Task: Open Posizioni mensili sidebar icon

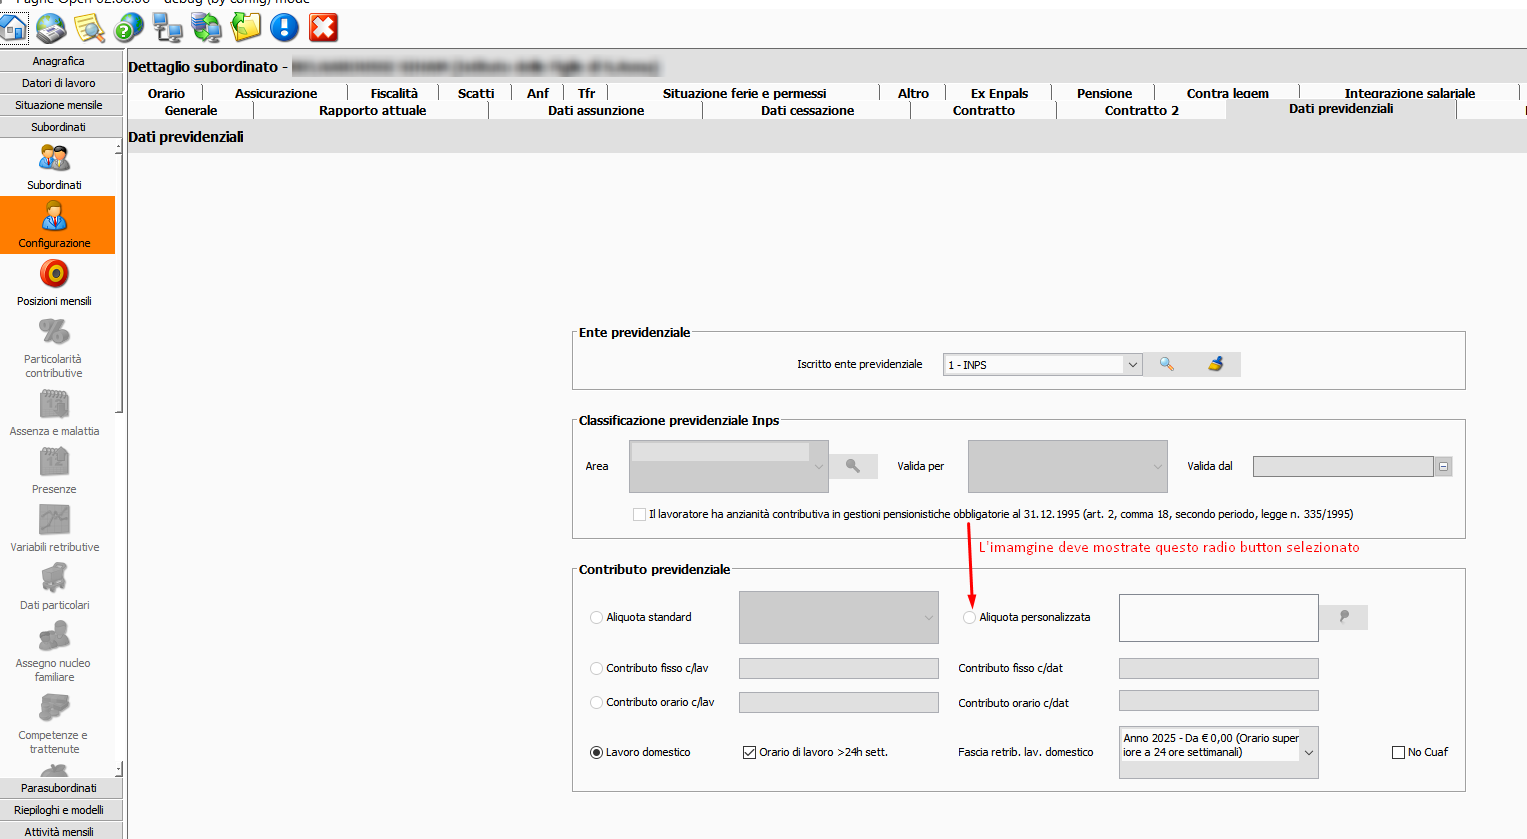Action: pos(54,282)
